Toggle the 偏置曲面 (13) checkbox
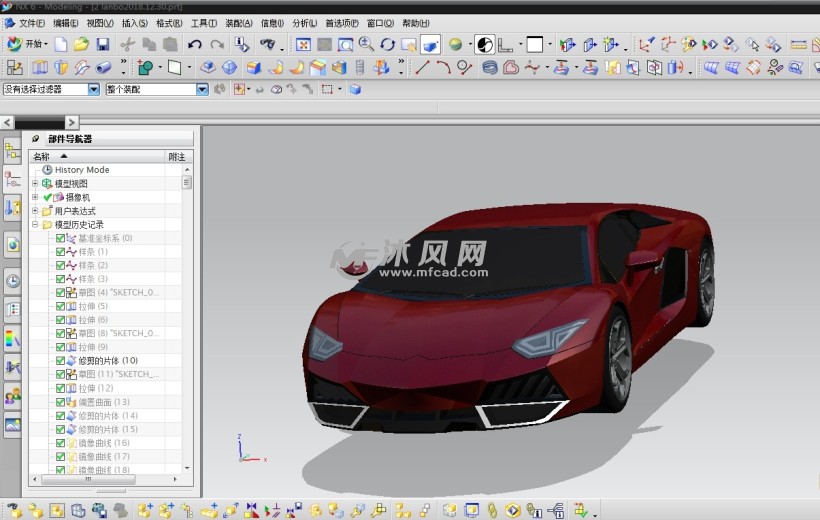This screenshot has width=820, height=520. pos(60,402)
